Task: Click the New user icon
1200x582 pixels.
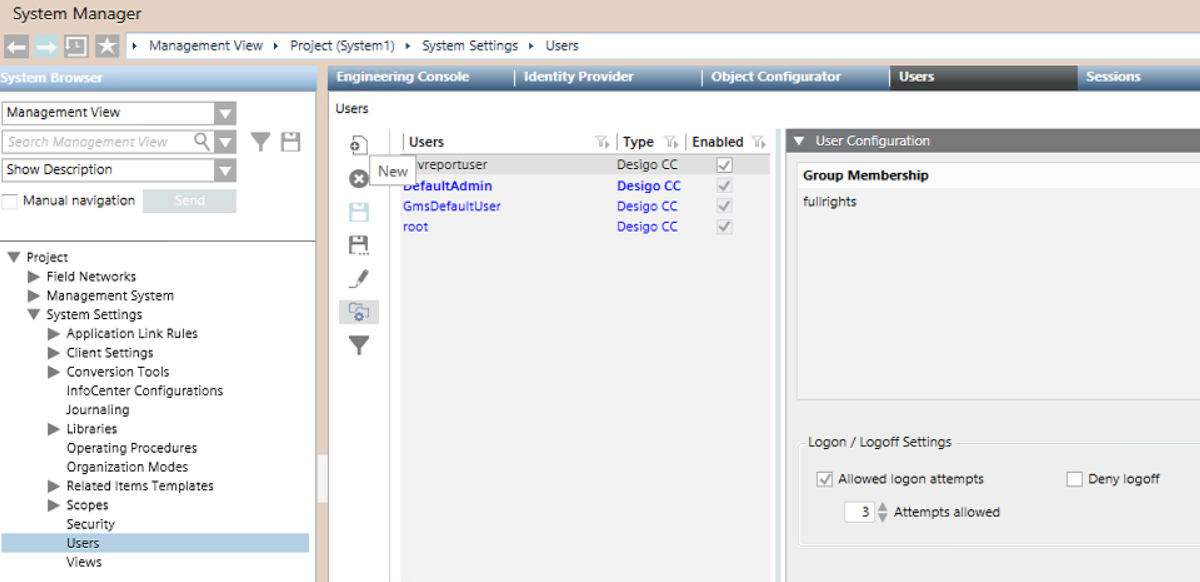Action: tap(358, 146)
